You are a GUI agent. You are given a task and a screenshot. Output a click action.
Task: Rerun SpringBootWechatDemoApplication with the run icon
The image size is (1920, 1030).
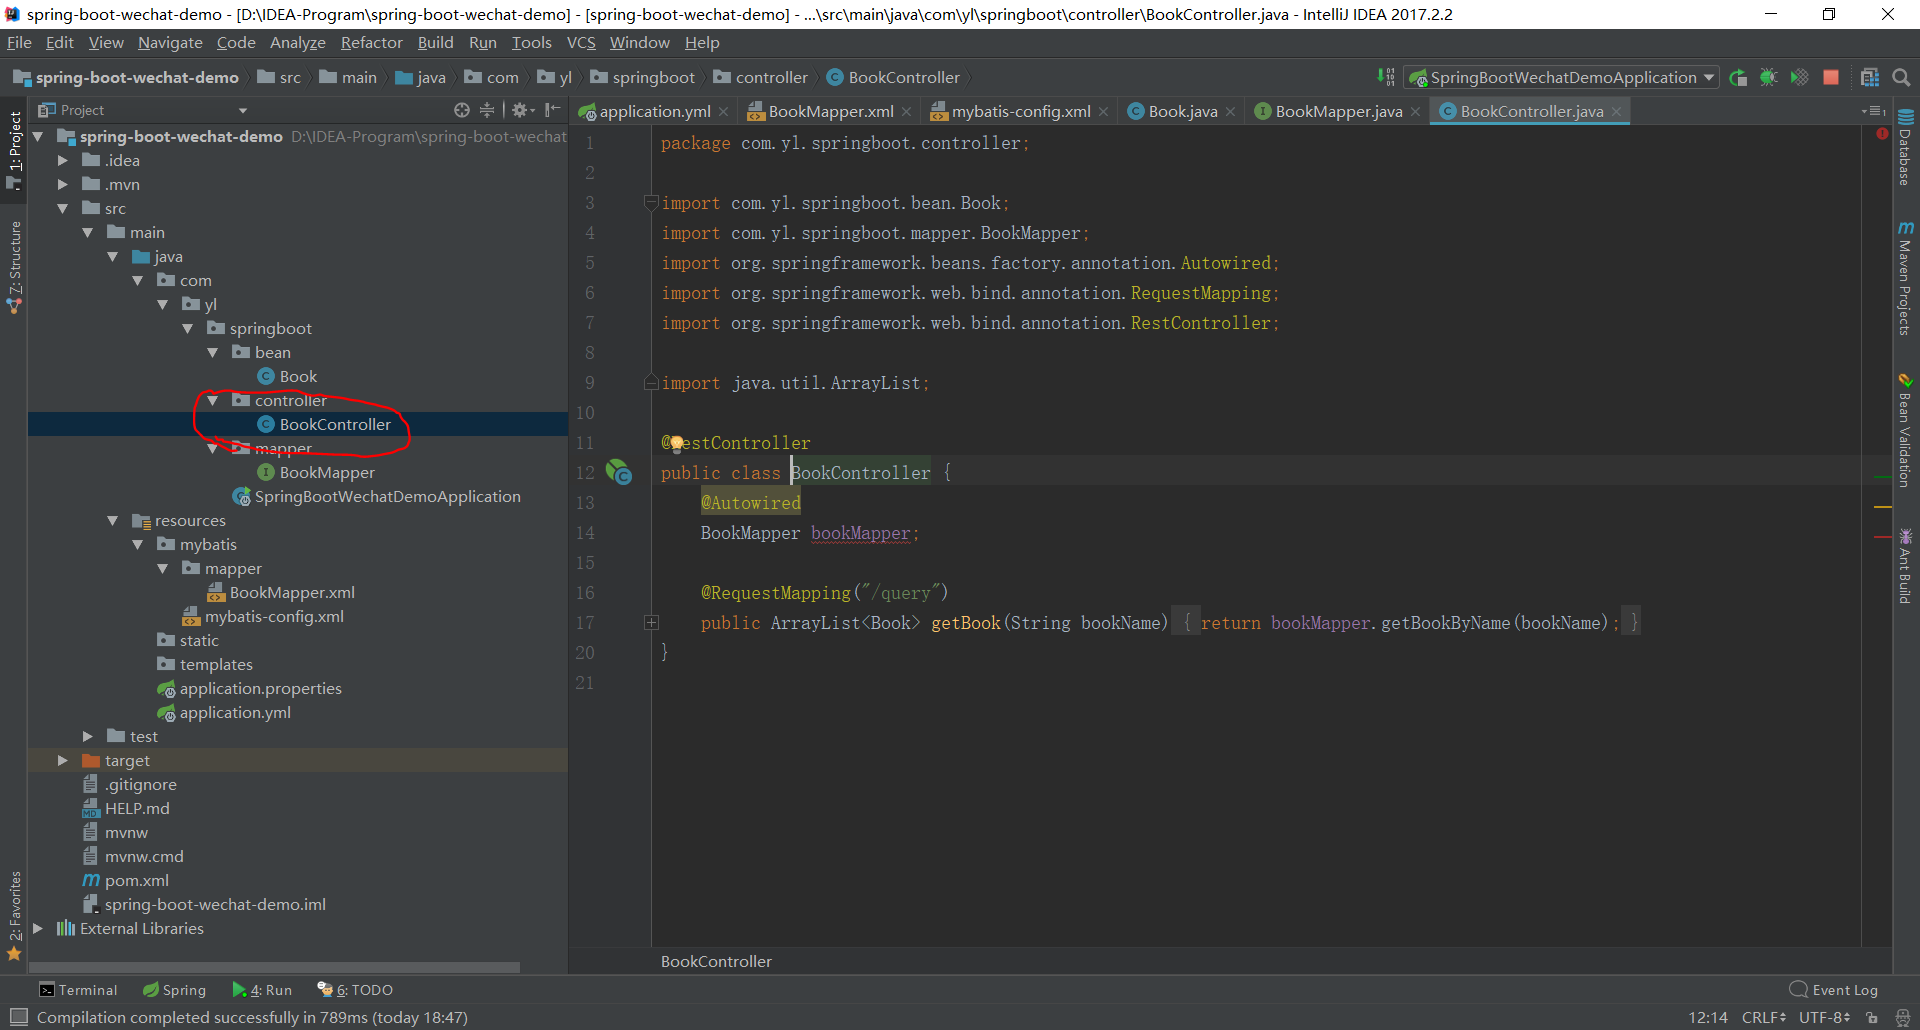point(1738,77)
